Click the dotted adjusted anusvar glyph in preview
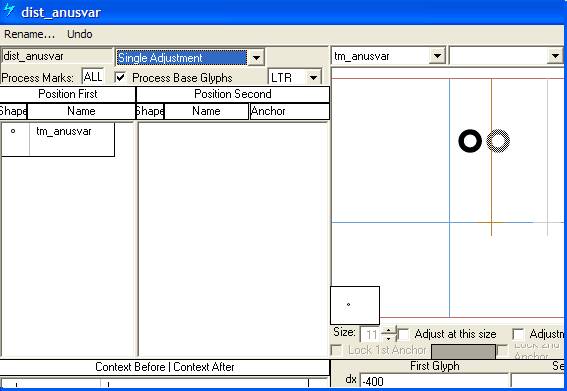 click(x=498, y=141)
